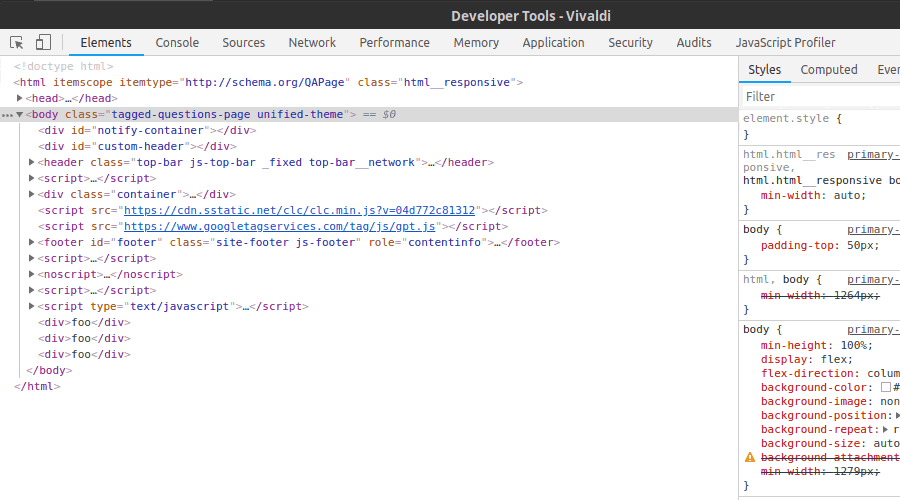Toggle the device toolbar icon
Screen dimensions: 900x500
(43, 42)
